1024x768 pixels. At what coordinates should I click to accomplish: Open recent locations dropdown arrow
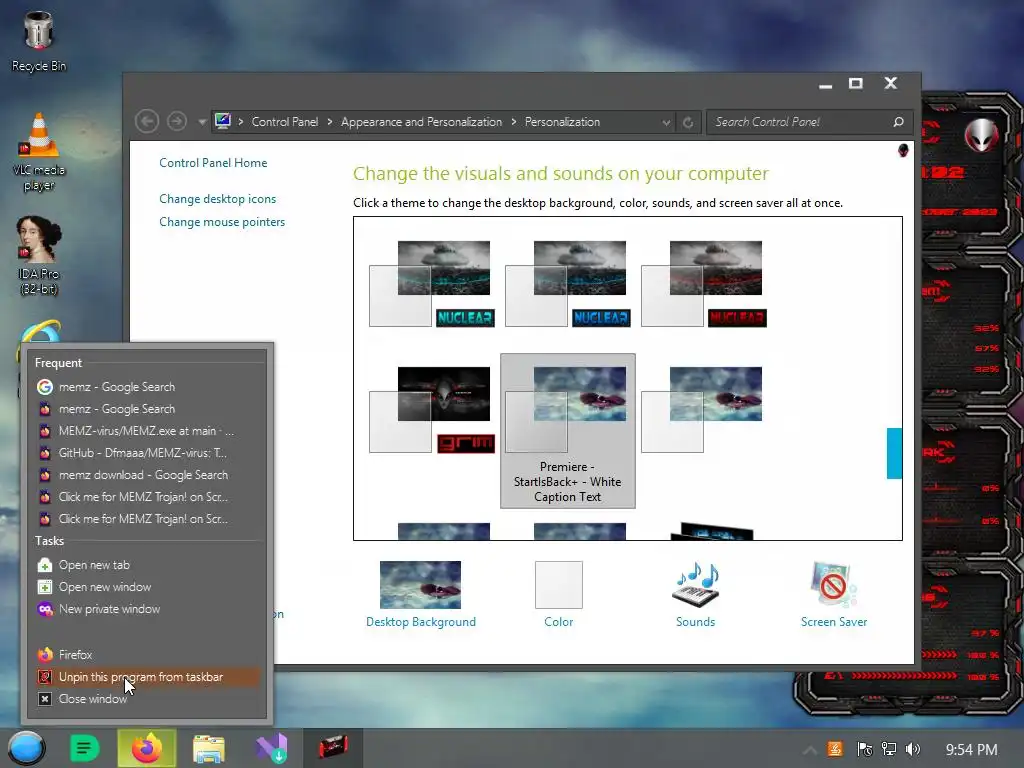pos(202,122)
